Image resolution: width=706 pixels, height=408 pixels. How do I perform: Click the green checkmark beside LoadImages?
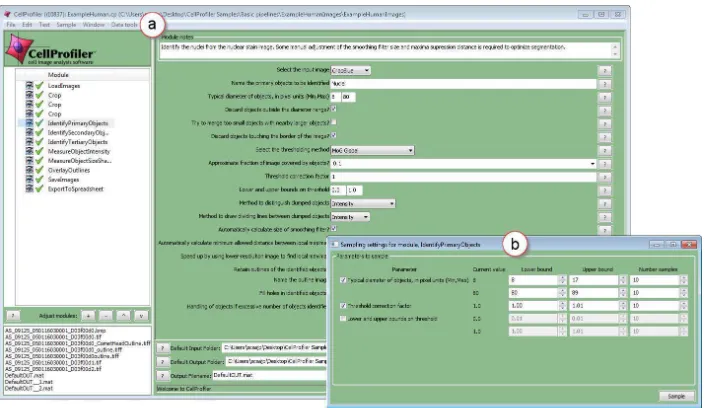pyautogui.click(x=40, y=85)
